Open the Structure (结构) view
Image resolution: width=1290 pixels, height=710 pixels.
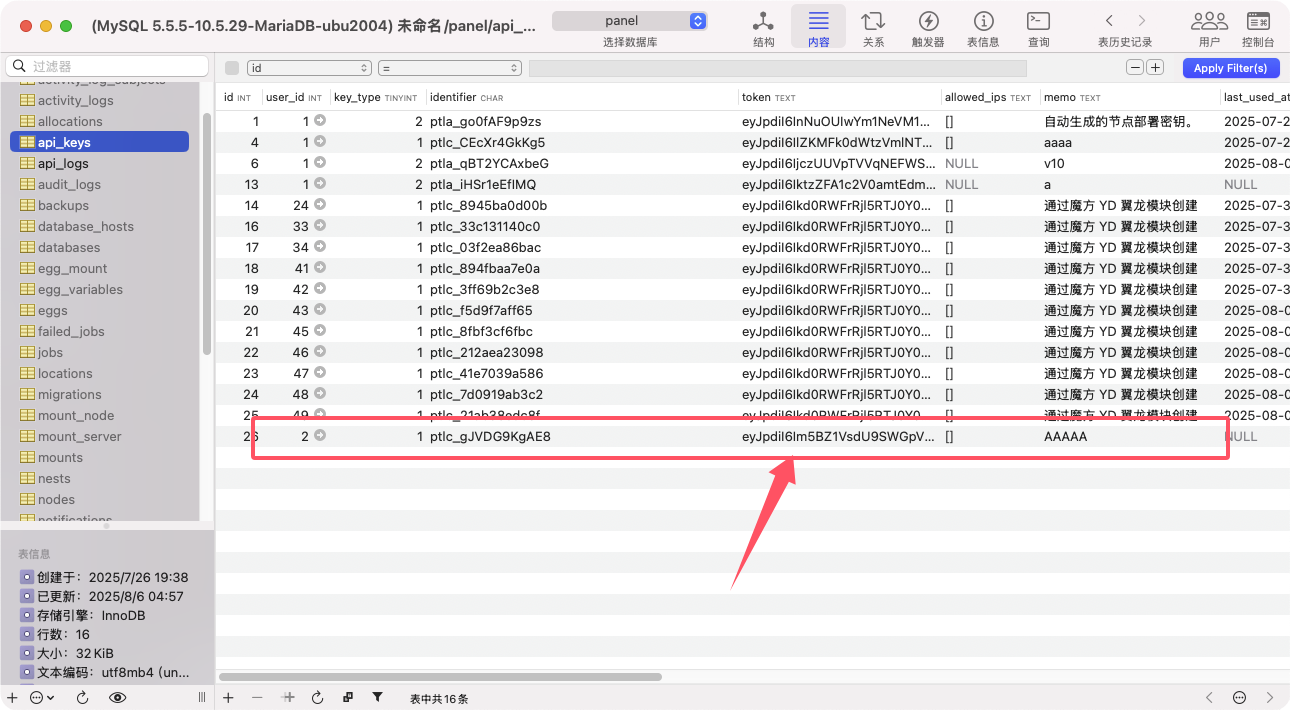(x=763, y=27)
